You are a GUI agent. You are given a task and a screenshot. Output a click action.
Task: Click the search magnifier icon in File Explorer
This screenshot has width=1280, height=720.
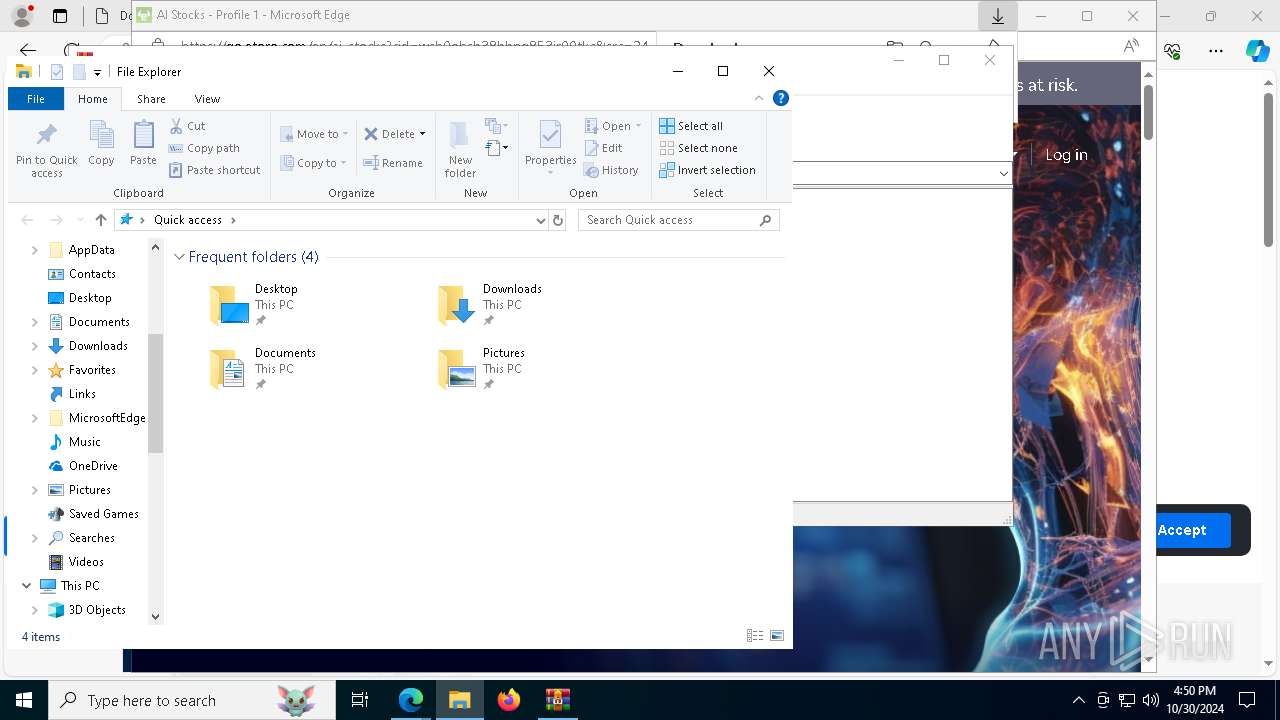pyautogui.click(x=766, y=220)
